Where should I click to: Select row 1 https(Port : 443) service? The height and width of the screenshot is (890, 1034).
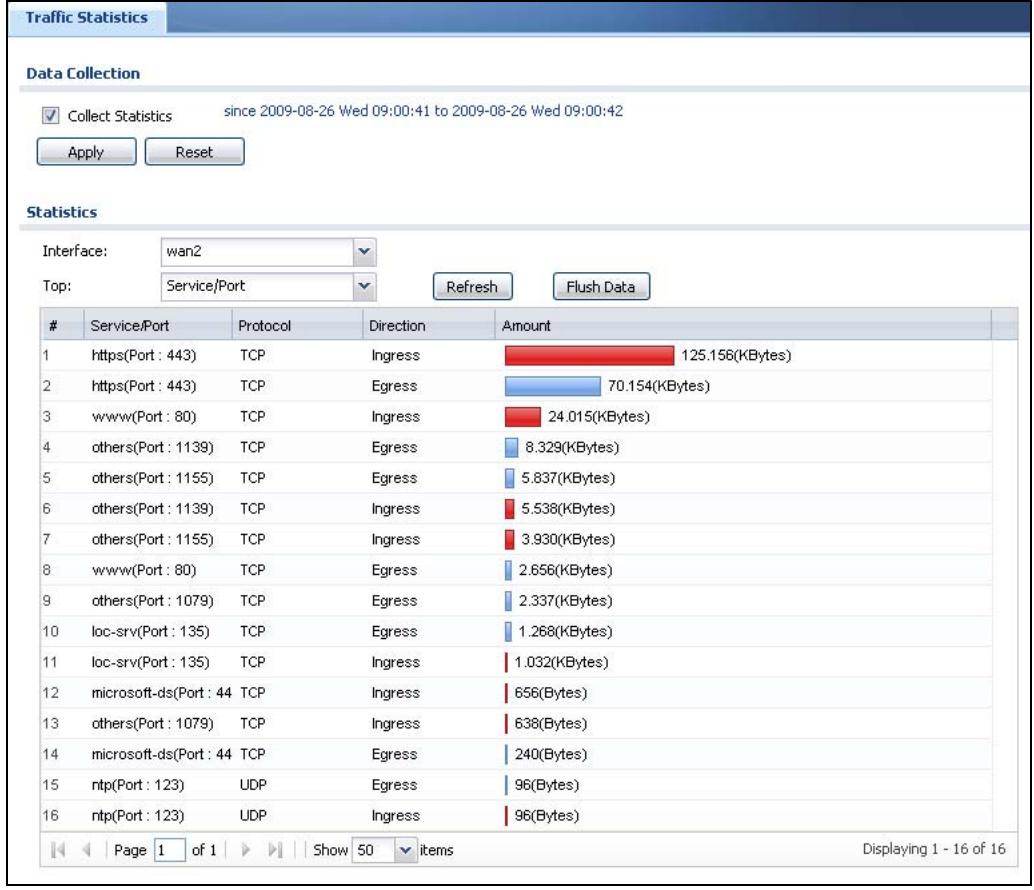coord(144,355)
